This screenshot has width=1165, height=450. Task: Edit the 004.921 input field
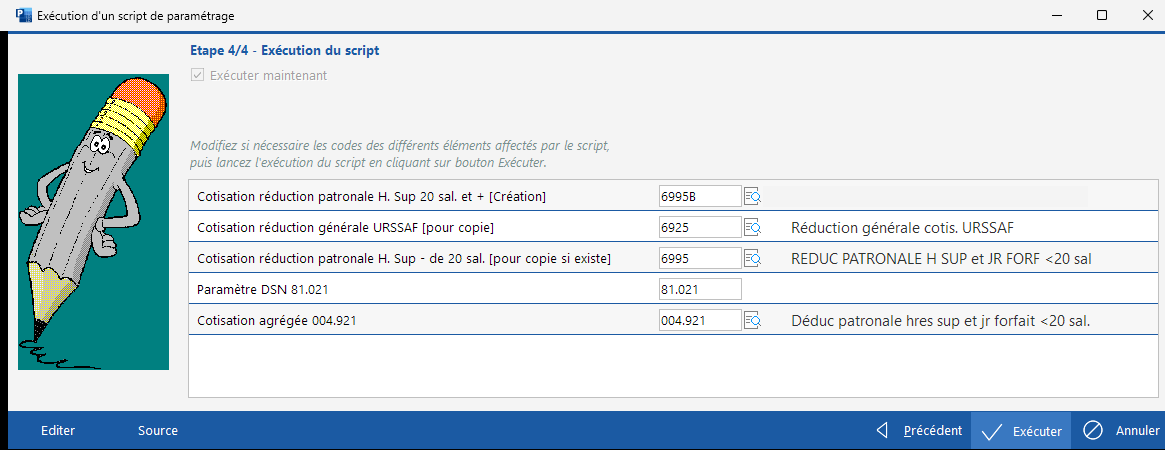699,320
